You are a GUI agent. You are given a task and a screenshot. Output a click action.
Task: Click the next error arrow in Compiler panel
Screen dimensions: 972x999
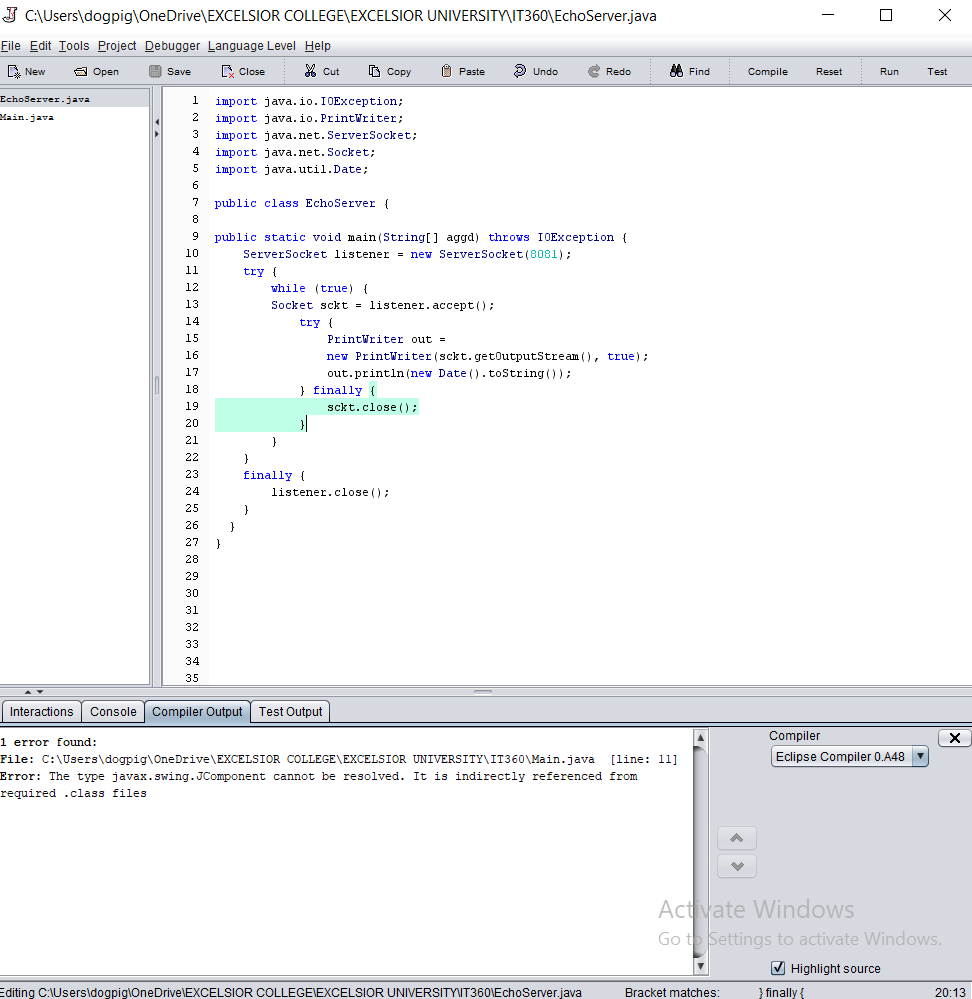pyautogui.click(x=736, y=866)
